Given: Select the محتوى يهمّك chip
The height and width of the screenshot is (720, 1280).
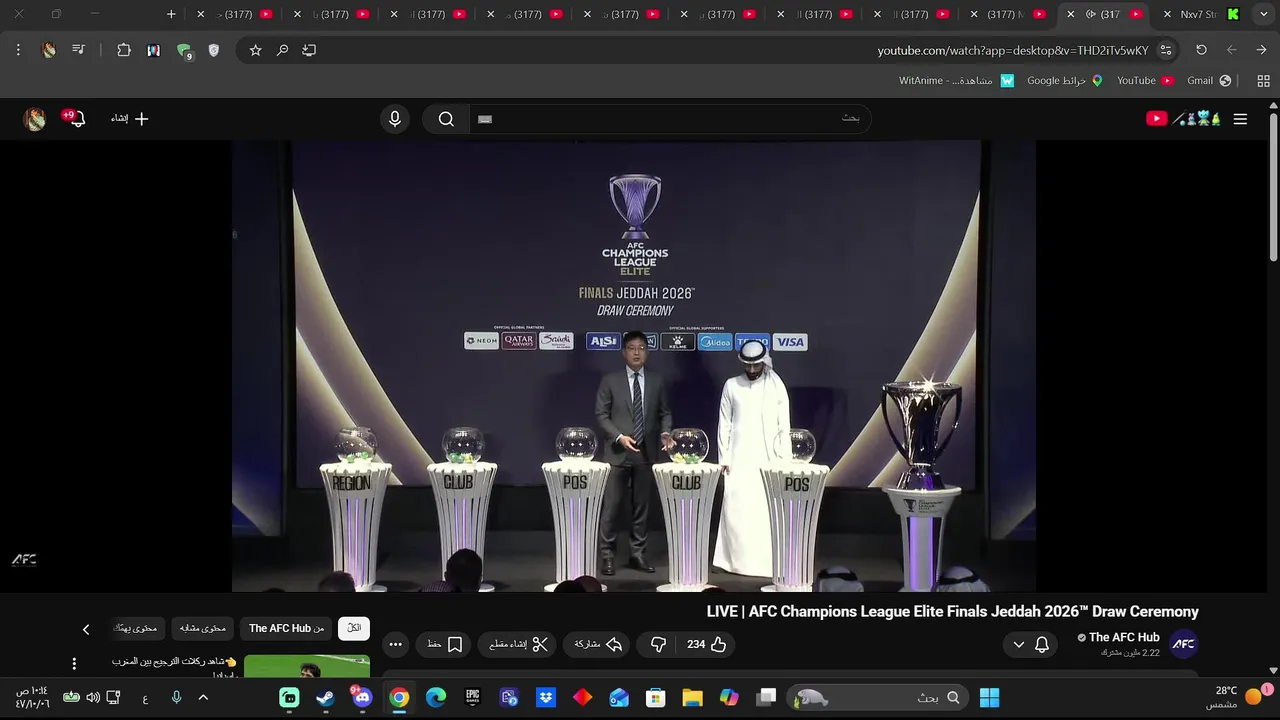Looking at the screenshot, I should pos(136,628).
